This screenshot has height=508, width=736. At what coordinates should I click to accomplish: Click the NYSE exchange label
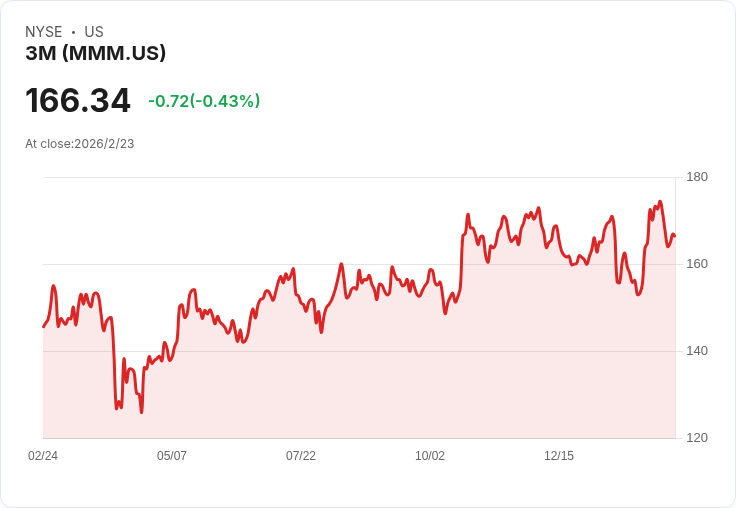click(43, 32)
